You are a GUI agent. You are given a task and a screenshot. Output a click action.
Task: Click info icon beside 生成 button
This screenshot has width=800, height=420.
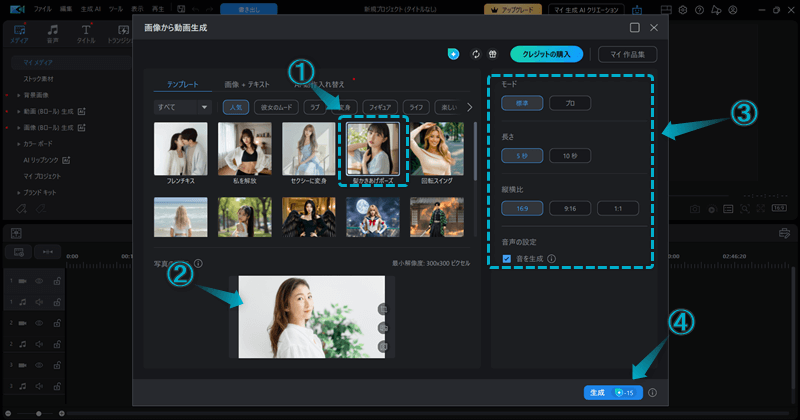click(653, 392)
